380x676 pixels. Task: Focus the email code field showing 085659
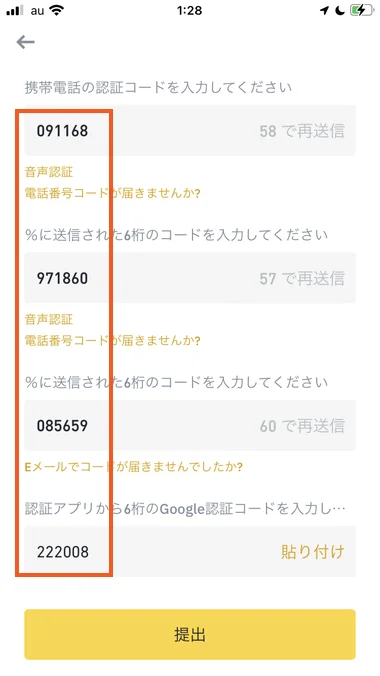[x=190, y=426]
